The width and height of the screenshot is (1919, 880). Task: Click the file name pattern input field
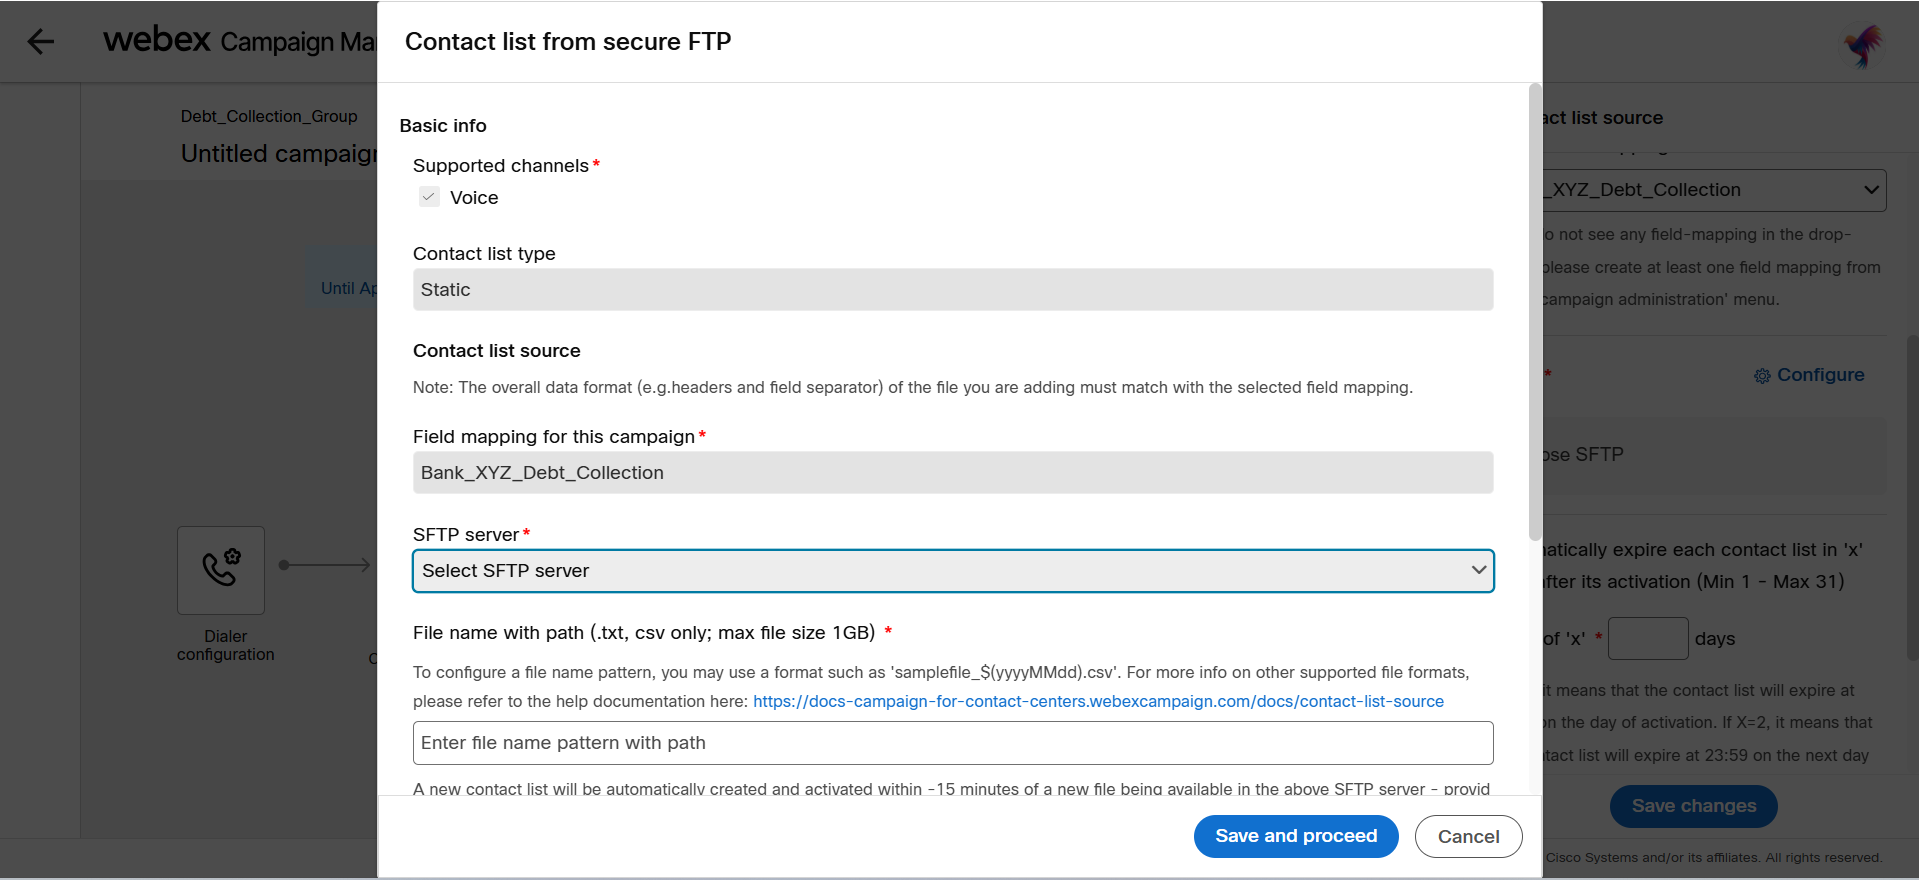tap(953, 743)
